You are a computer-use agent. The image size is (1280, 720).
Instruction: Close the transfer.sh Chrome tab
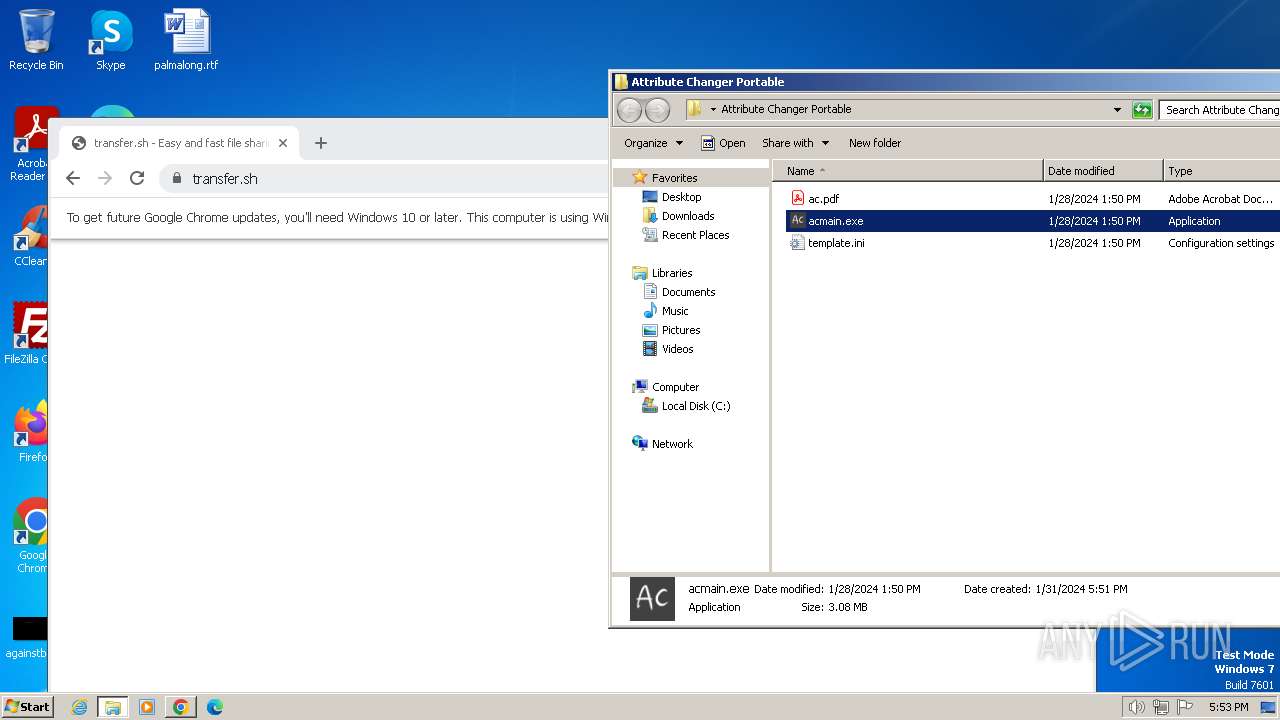(283, 143)
